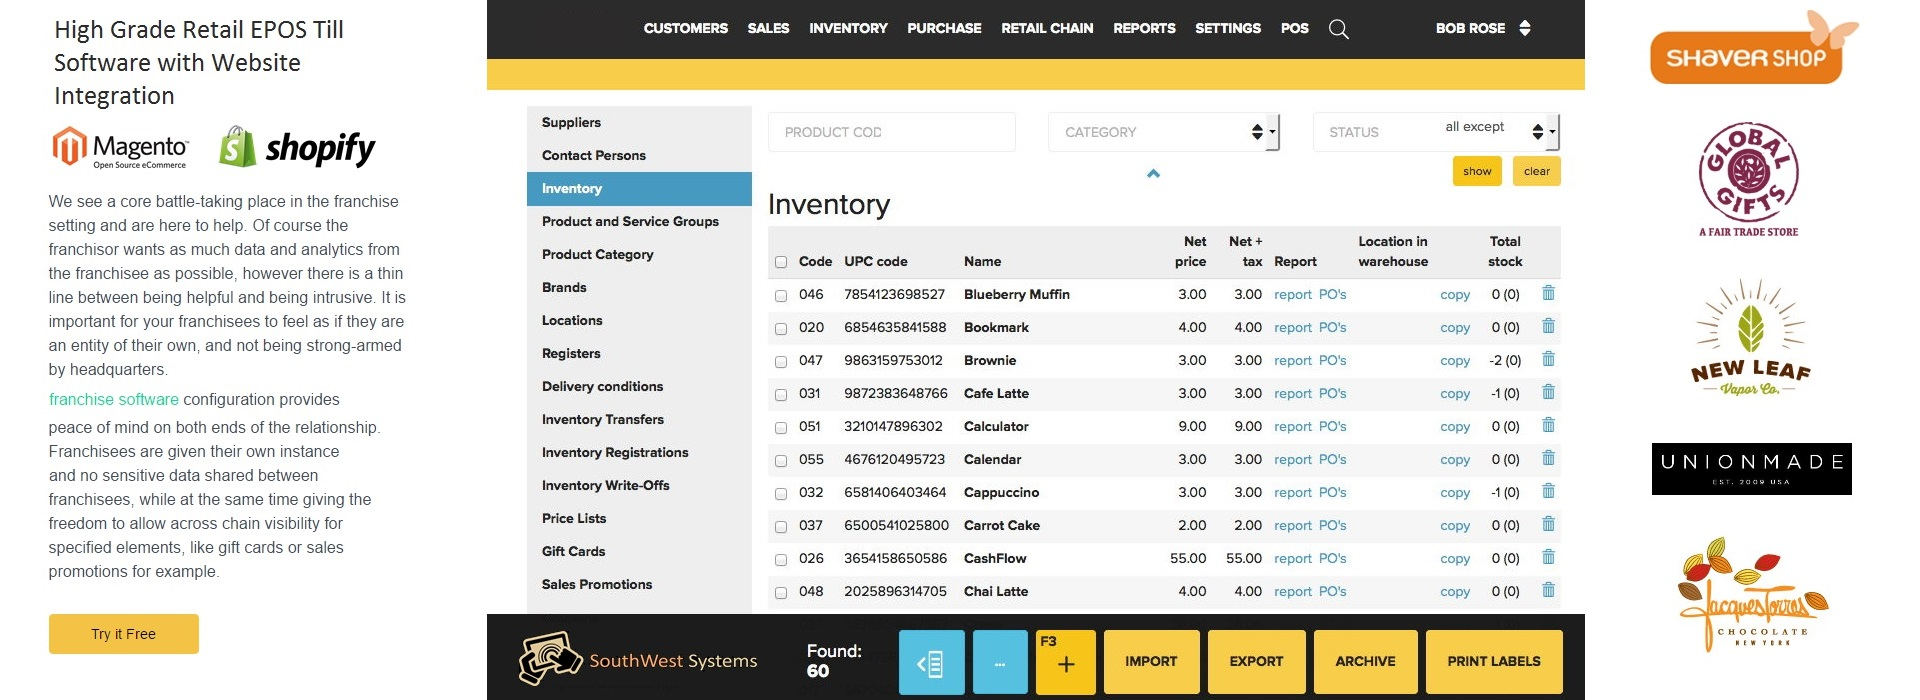Tick the checkbox for the Bookmark row
This screenshot has height=700, width=1920.
coord(781,328)
